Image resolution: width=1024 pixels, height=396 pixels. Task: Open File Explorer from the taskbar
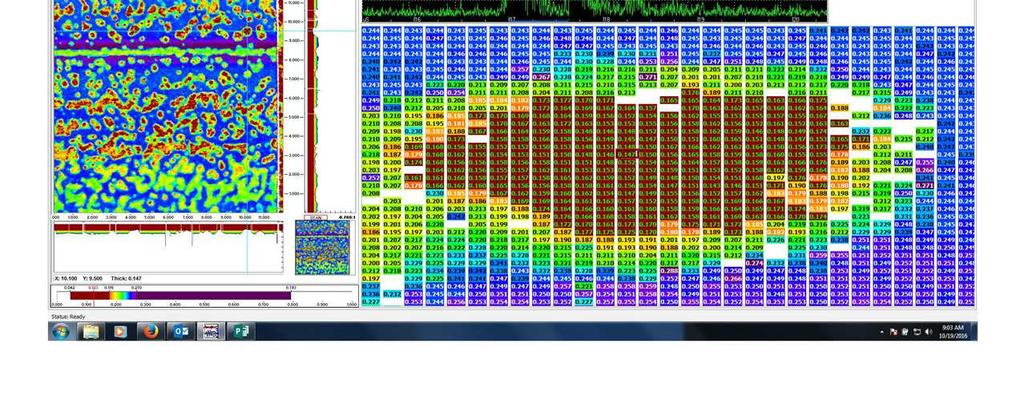[91, 331]
